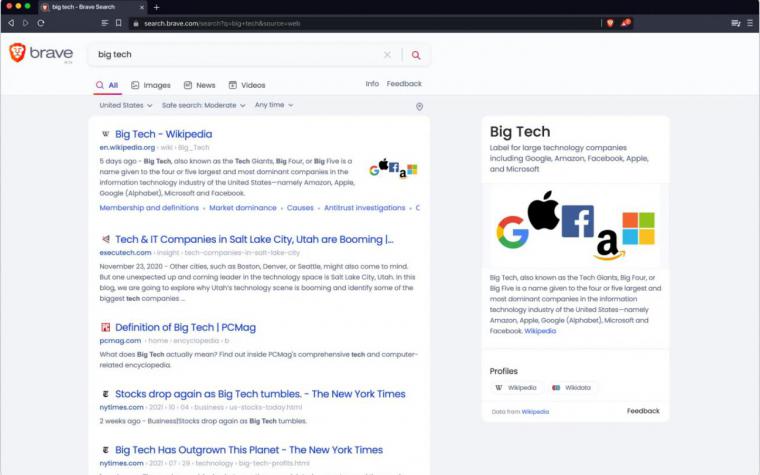760x475 pixels.
Task: Click the 'Big Tech' heading in the info panel
Action: pos(520,132)
